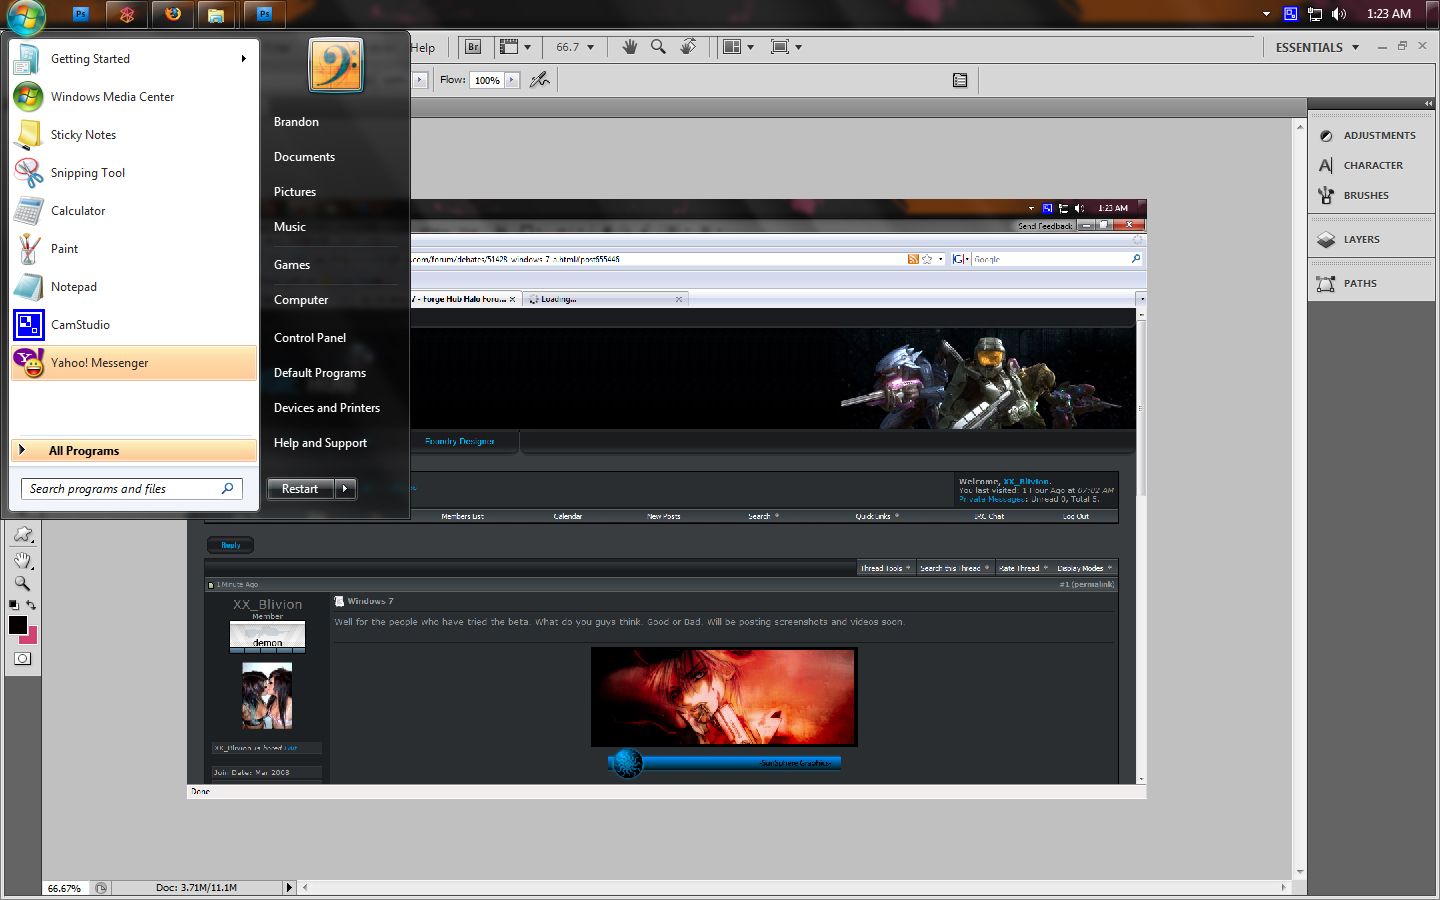The image size is (1440, 900).
Task: Click the Windows Start orb
Action: point(26,15)
